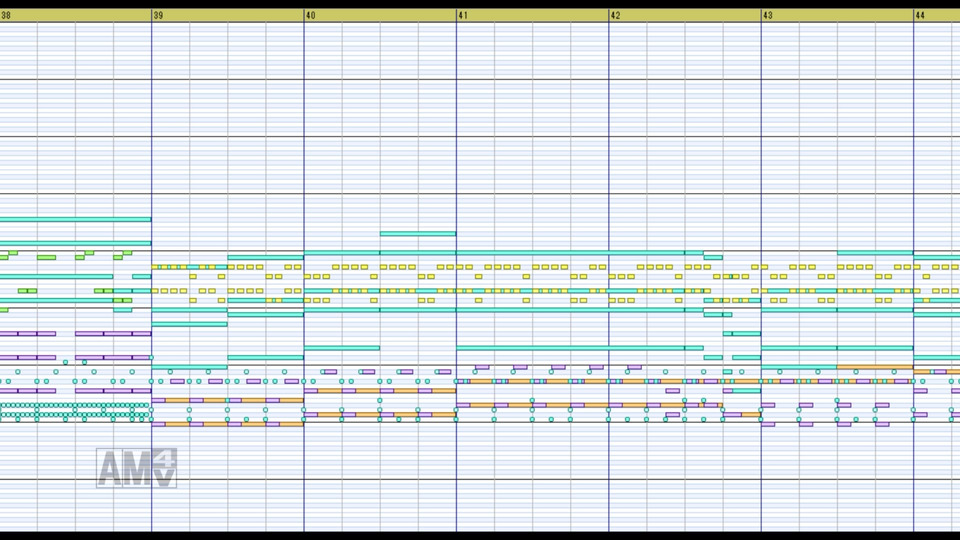This screenshot has width=960, height=540.
Task: Select the topmost long cyan note in measure 38
Action: pos(75,219)
